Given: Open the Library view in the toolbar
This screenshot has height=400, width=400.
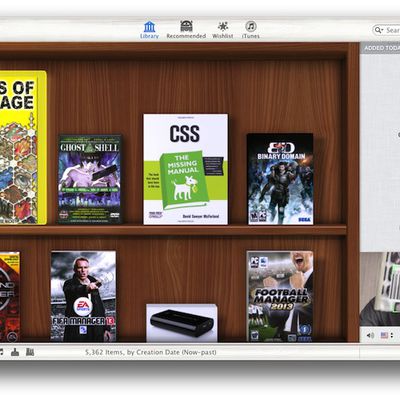Looking at the screenshot, I should tap(149, 30).
